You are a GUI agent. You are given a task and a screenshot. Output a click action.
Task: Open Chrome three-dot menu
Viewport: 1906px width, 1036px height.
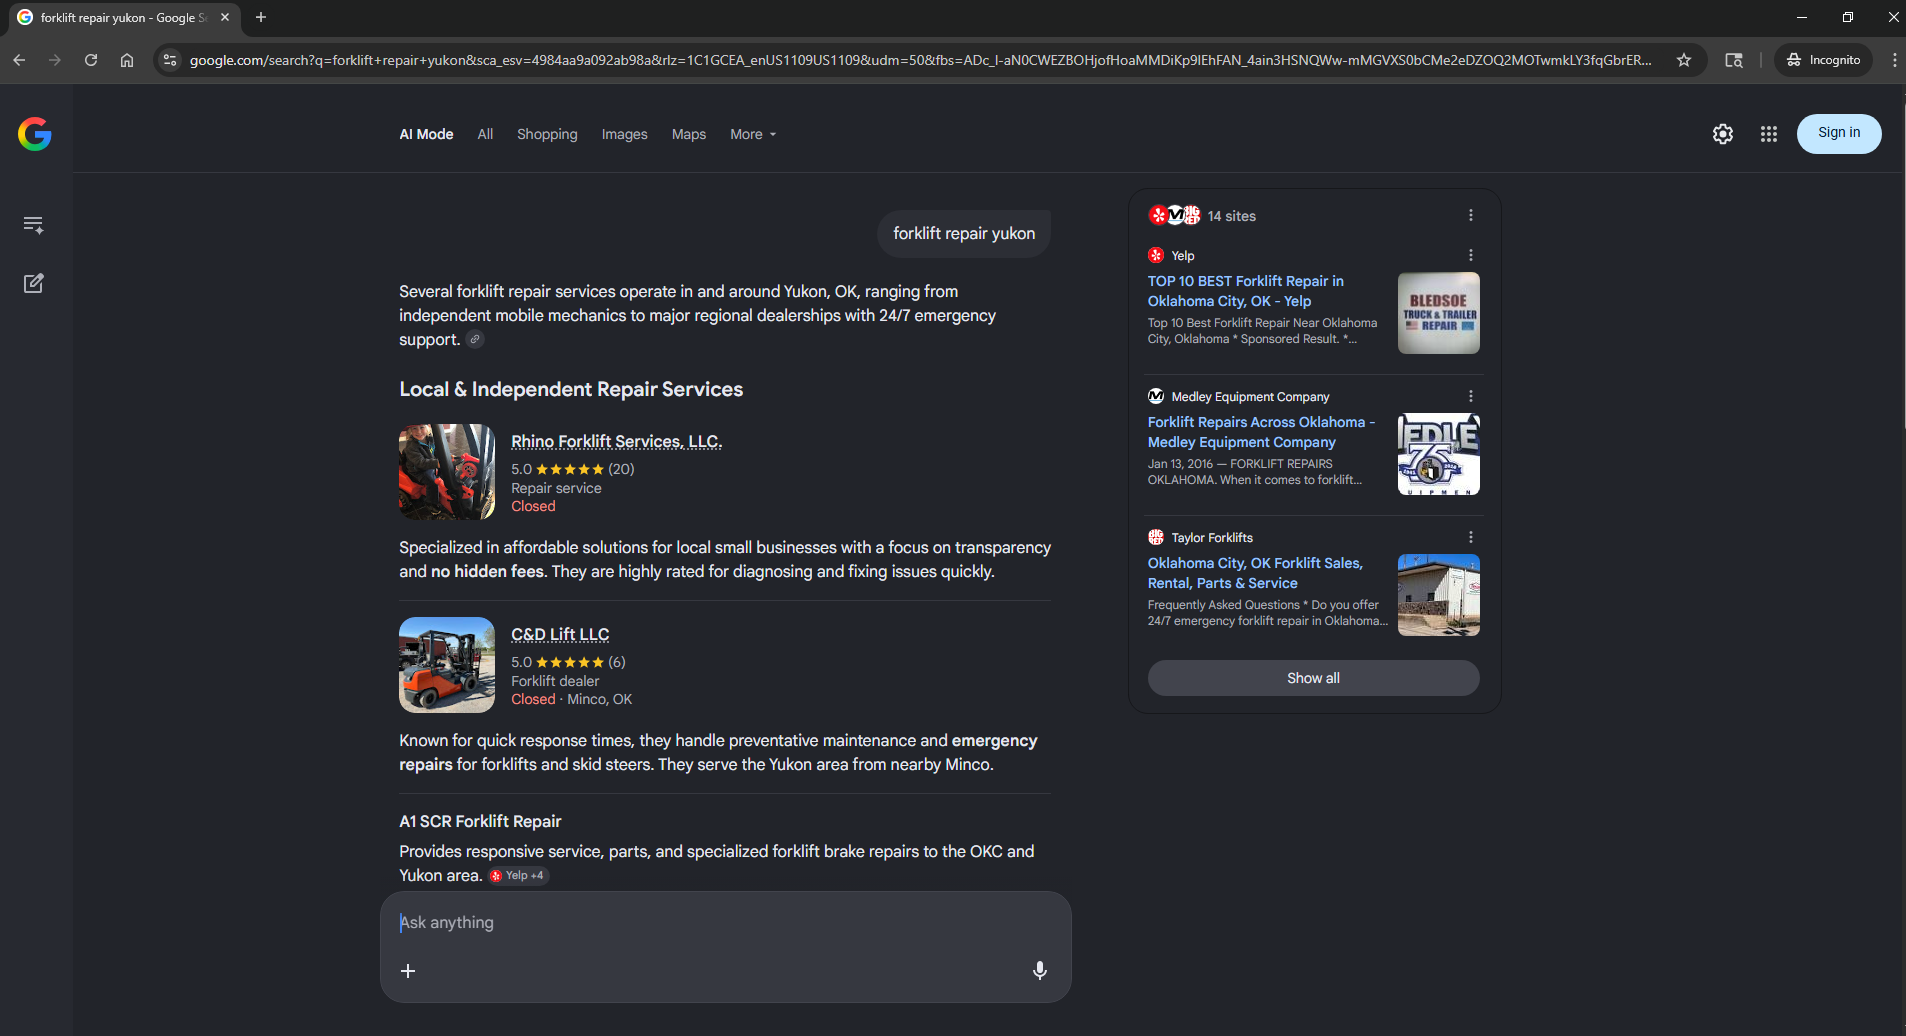pos(1894,60)
